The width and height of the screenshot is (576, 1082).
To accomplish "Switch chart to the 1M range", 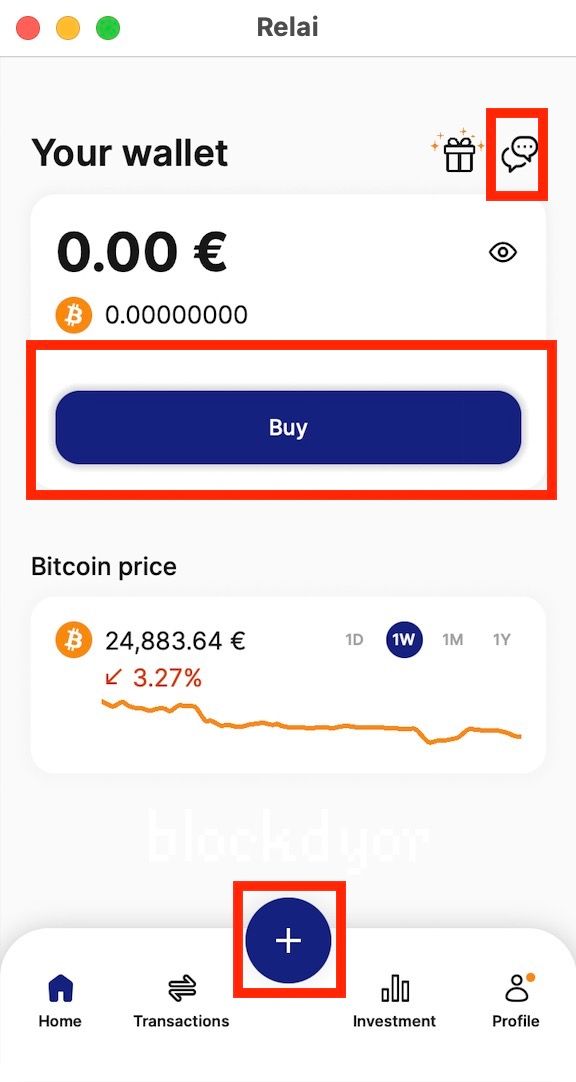I will [453, 640].
